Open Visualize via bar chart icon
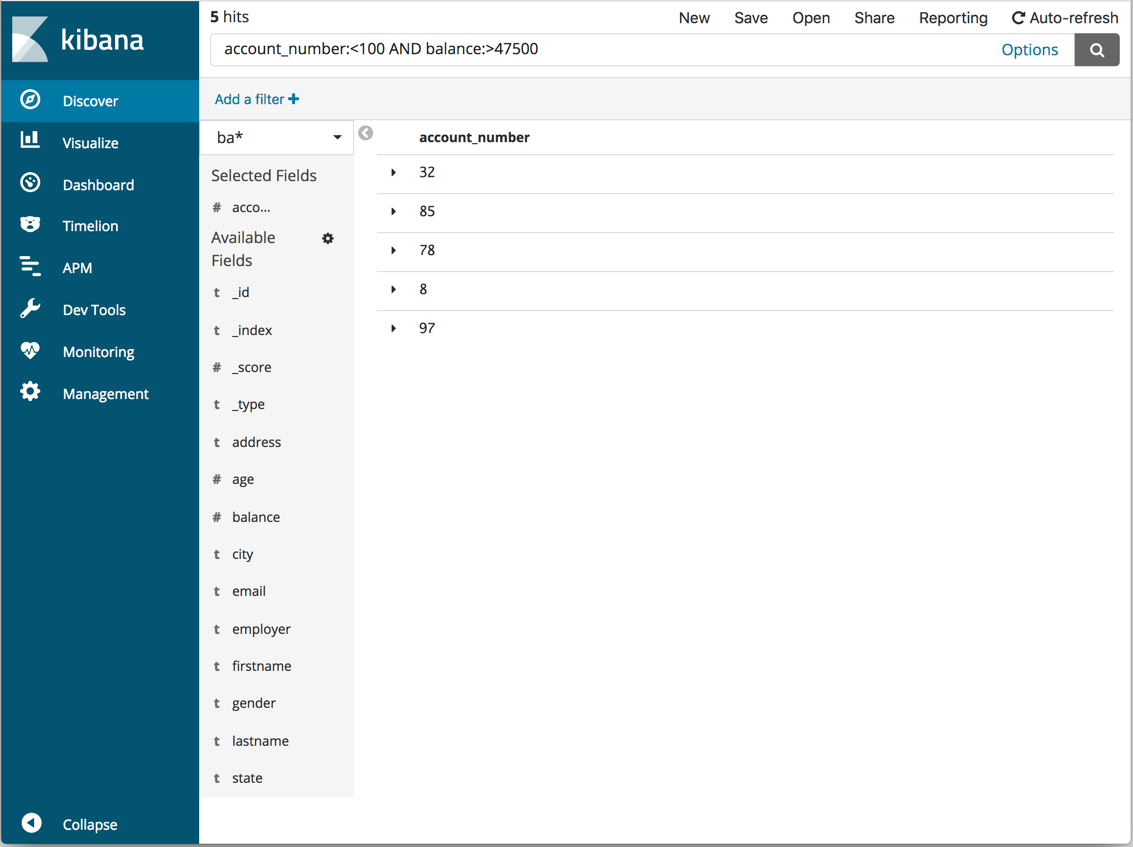This screenshot has width=1133, height=847. click(x=31, y=141)
